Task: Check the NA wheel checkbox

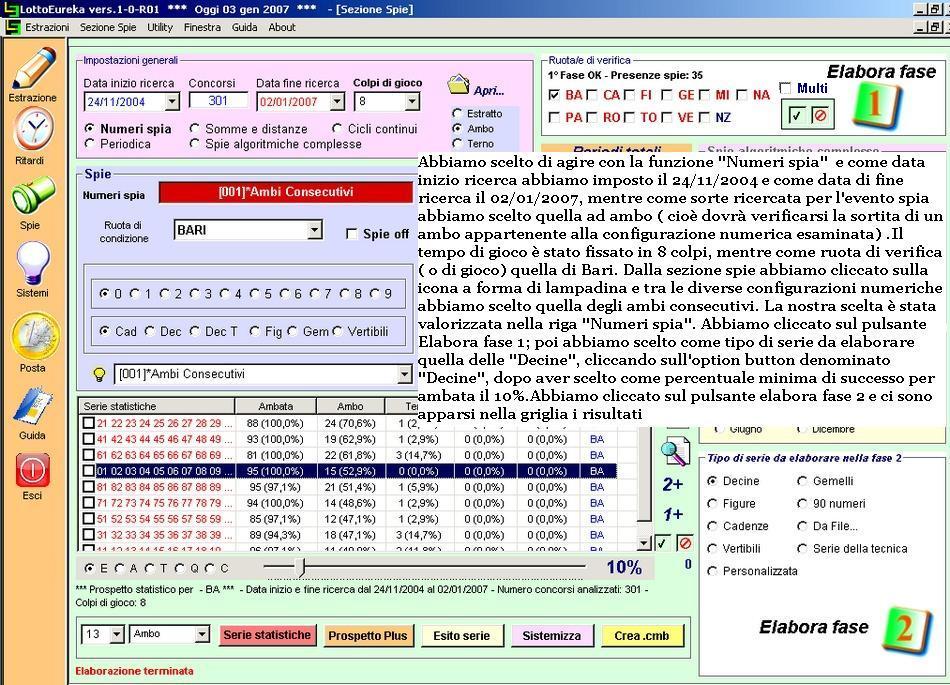Action: pyautogui.click(x=742, y=95)
